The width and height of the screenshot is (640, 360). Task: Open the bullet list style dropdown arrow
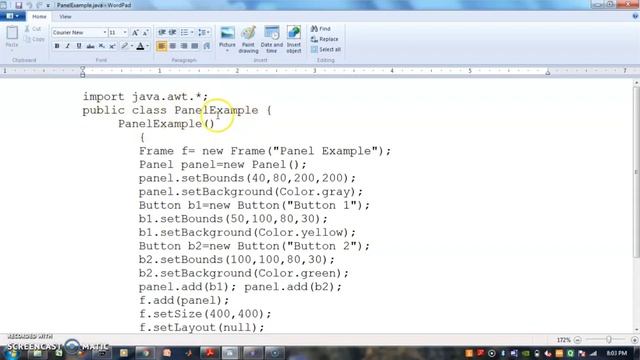point(192,32)
